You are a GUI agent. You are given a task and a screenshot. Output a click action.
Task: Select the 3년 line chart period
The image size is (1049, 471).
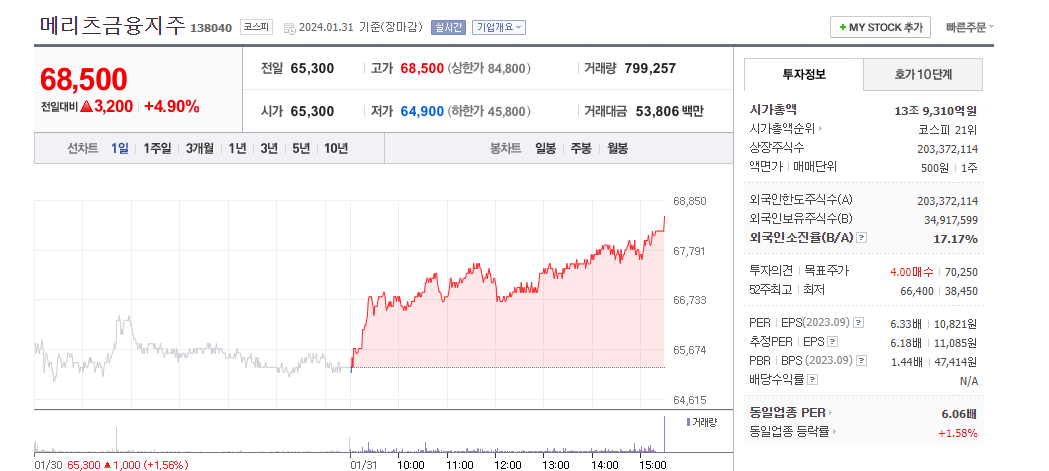[x=269, y=149]
